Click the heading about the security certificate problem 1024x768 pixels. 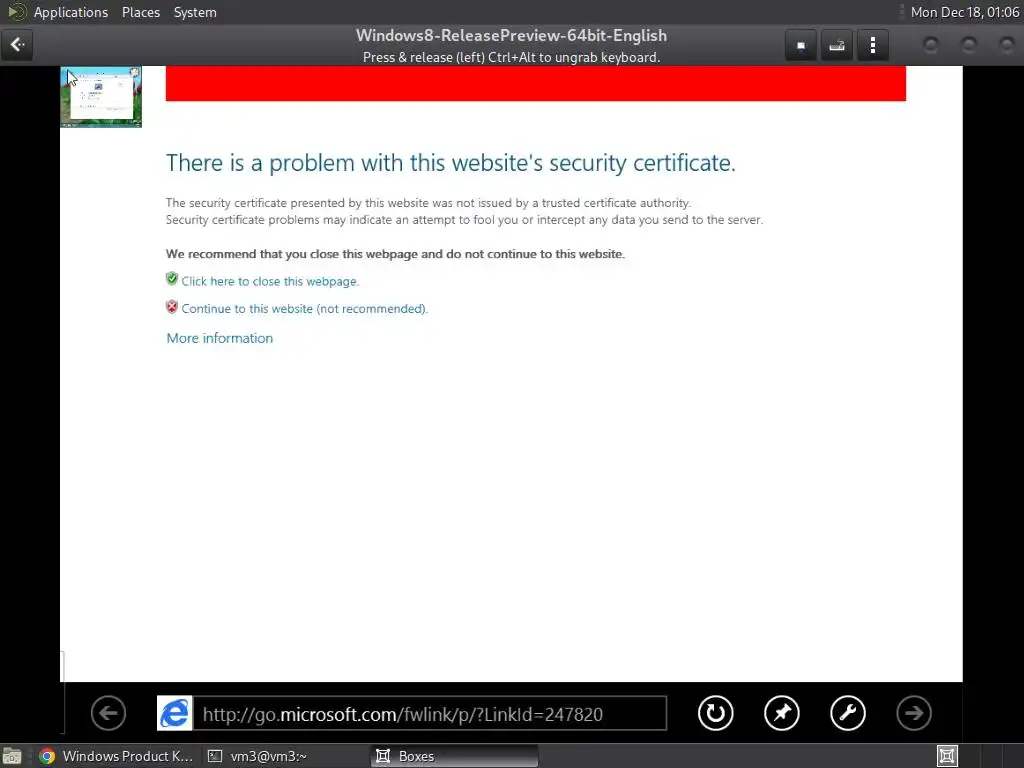point(451,163)
